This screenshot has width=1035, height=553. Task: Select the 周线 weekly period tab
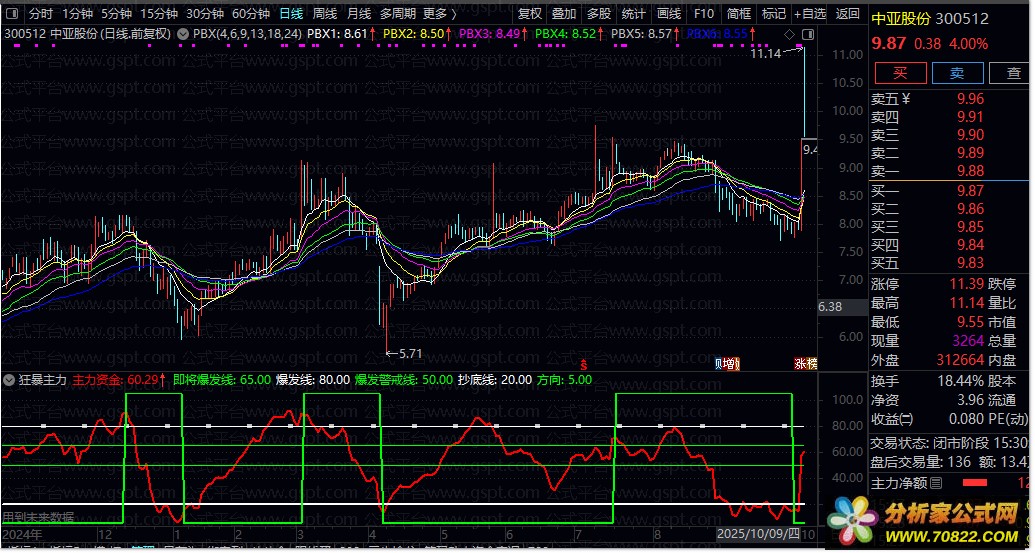(x=325, y=14)
